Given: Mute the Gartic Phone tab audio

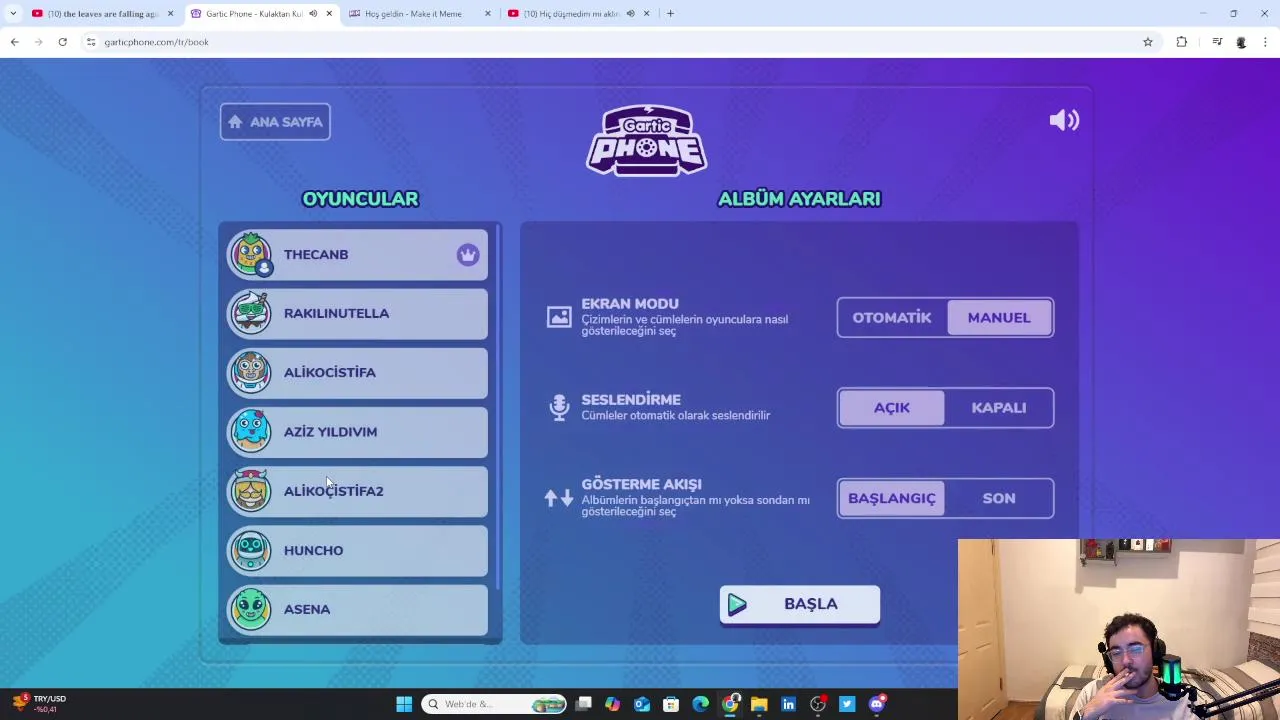Looking at the screenshot, I should click(x=313, y=14).
